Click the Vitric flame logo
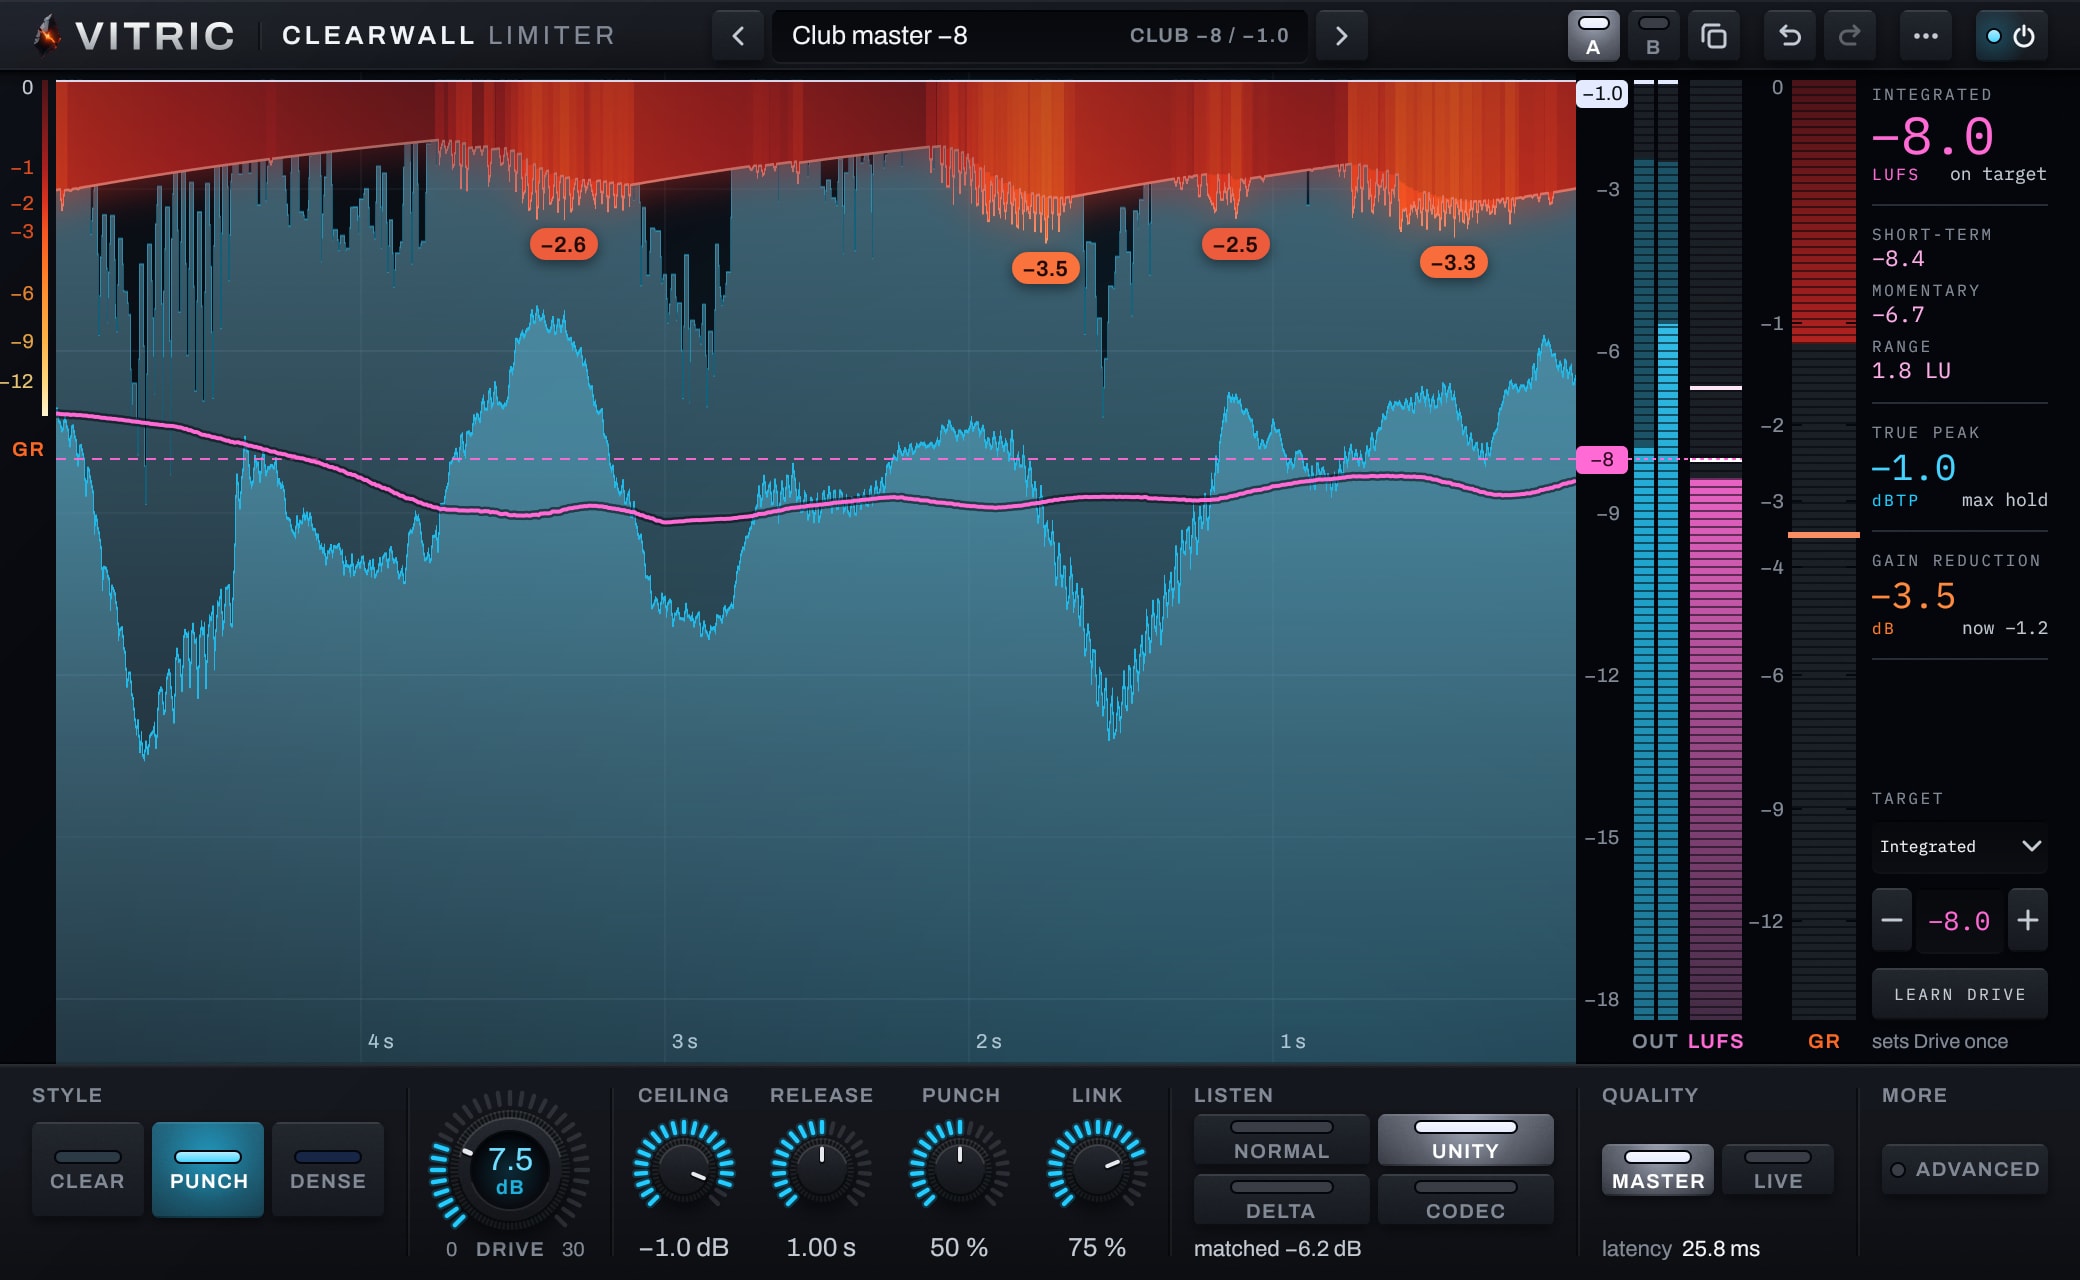 click(x=47, y=35)
